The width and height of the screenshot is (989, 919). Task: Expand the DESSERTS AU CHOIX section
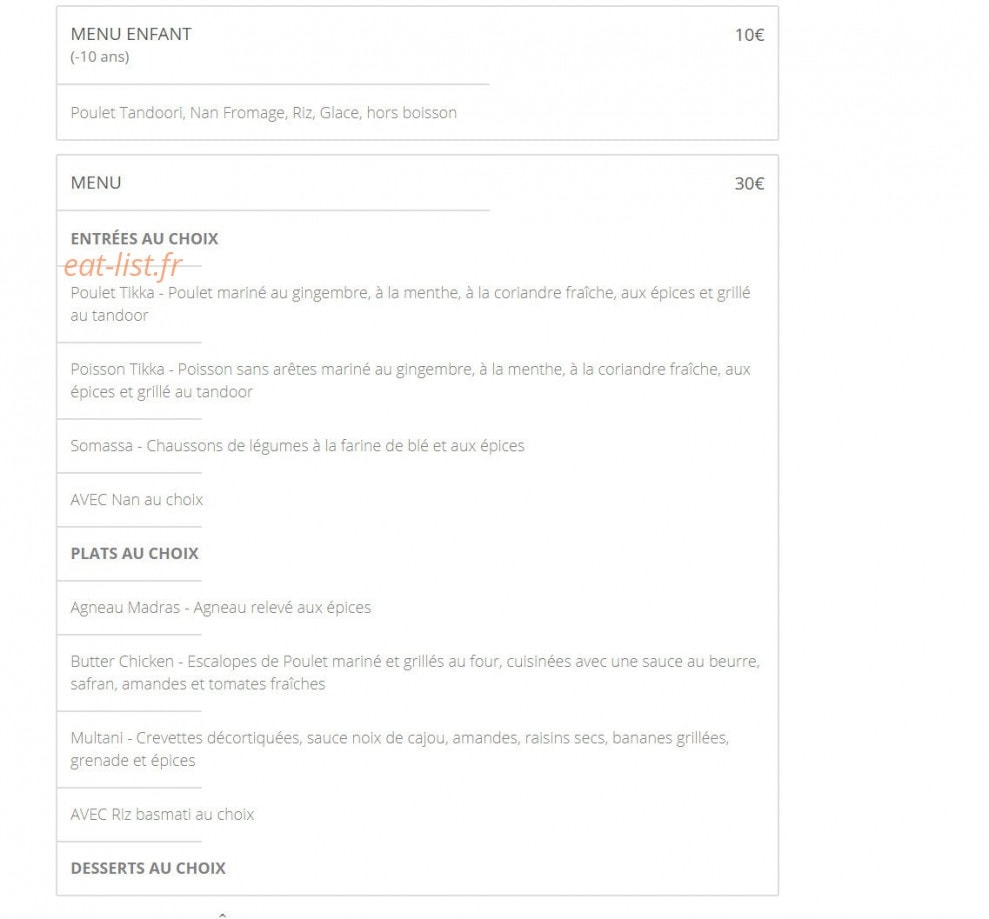148,868
